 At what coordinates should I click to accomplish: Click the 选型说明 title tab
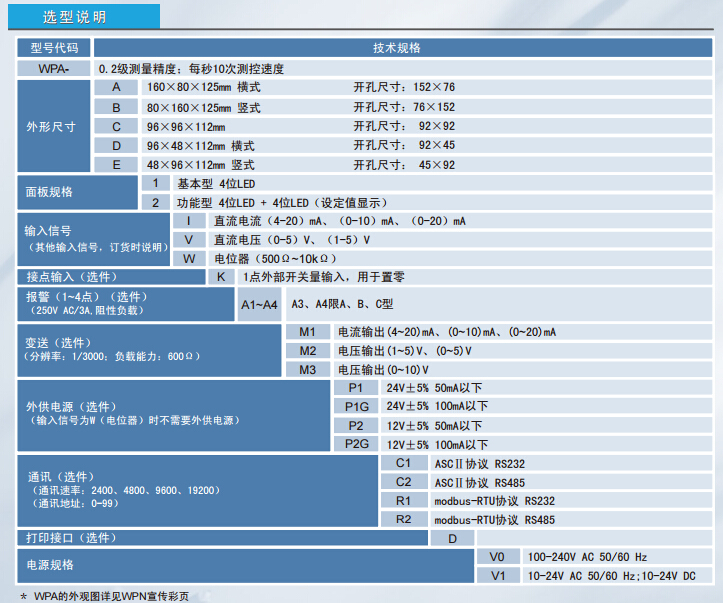(x=75, y=17)
